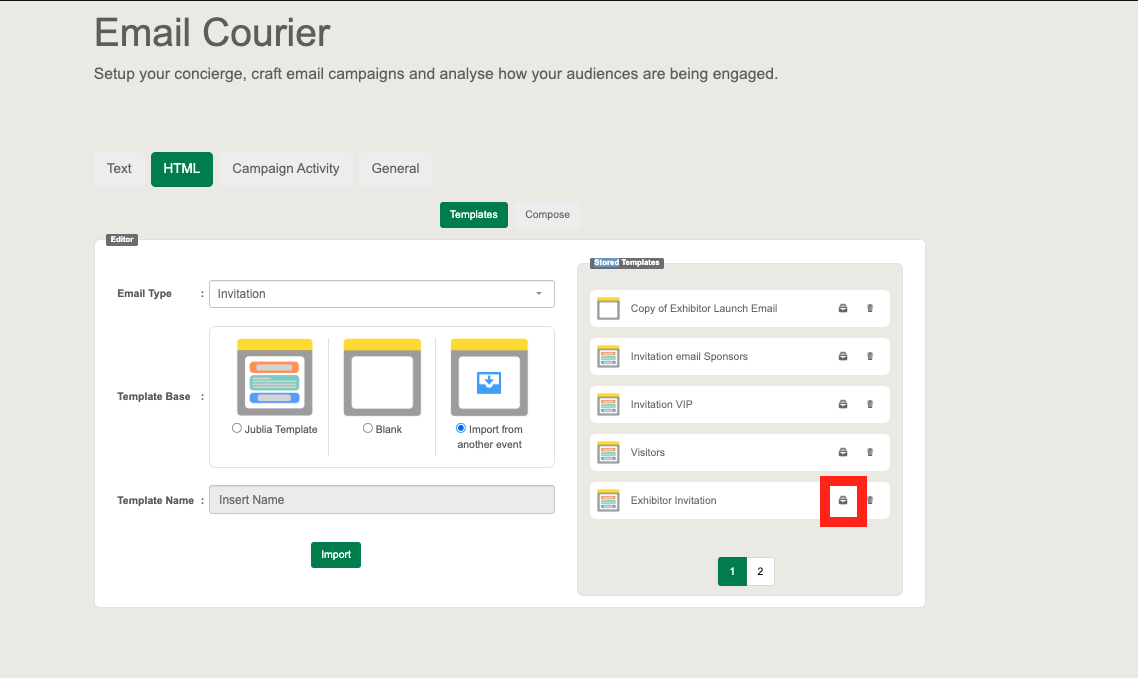Select Import from another event radio
This screenshot has height=678, width=1138.
tap(461, 428)
